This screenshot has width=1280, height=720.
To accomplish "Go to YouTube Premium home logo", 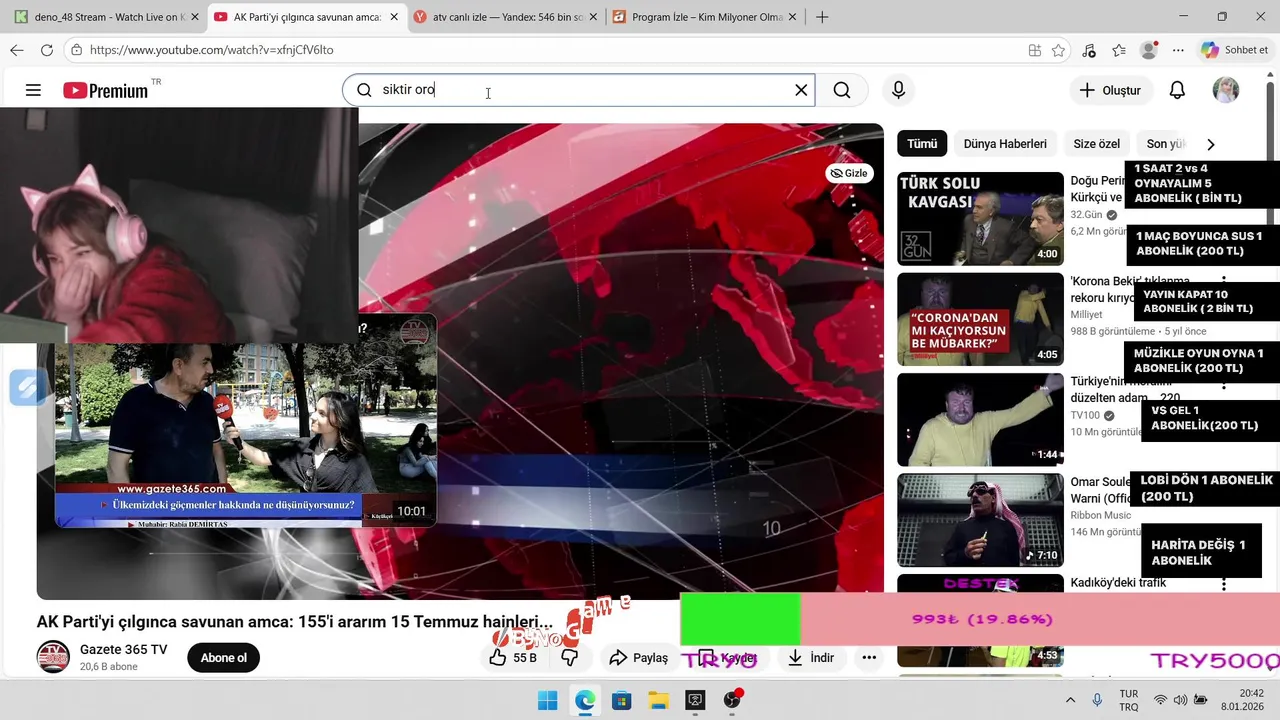I will pyautogui.click(x=105, y=90).
